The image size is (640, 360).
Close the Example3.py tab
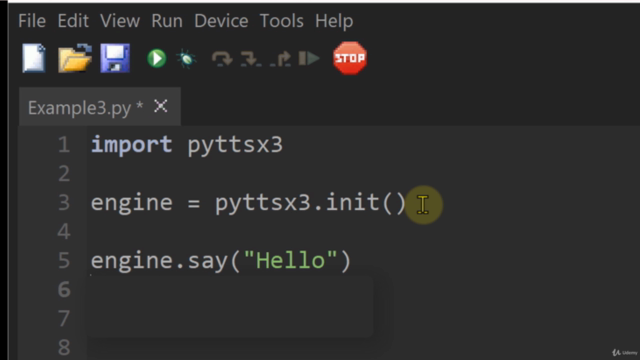tap(161, 107)
